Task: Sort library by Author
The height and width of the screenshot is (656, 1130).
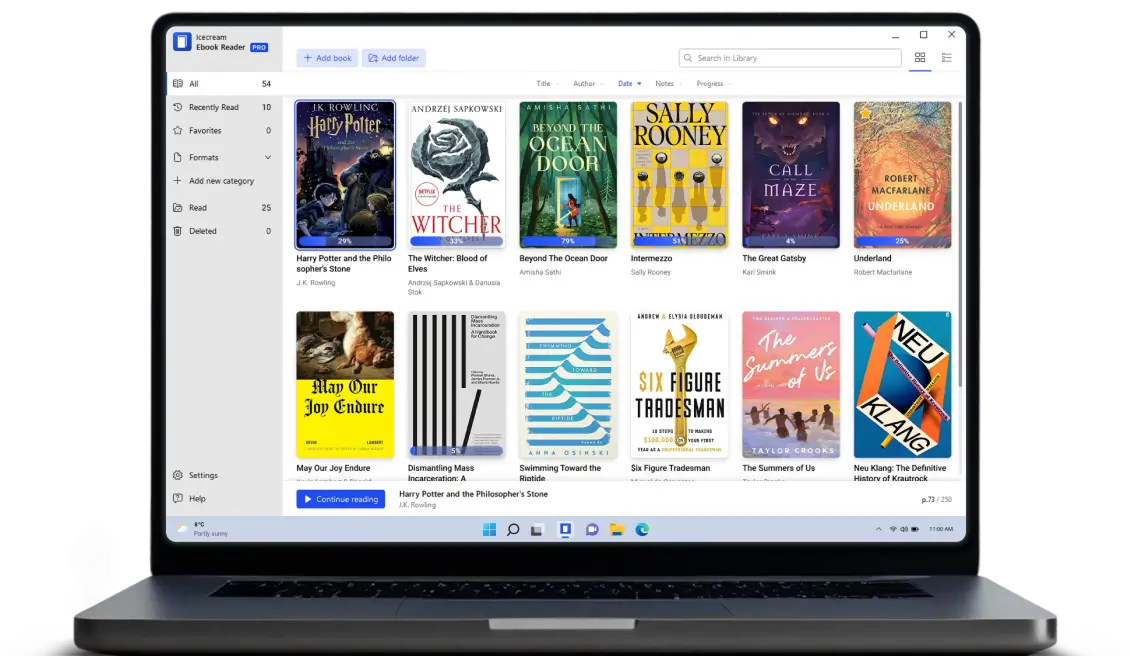Action: 587,84
